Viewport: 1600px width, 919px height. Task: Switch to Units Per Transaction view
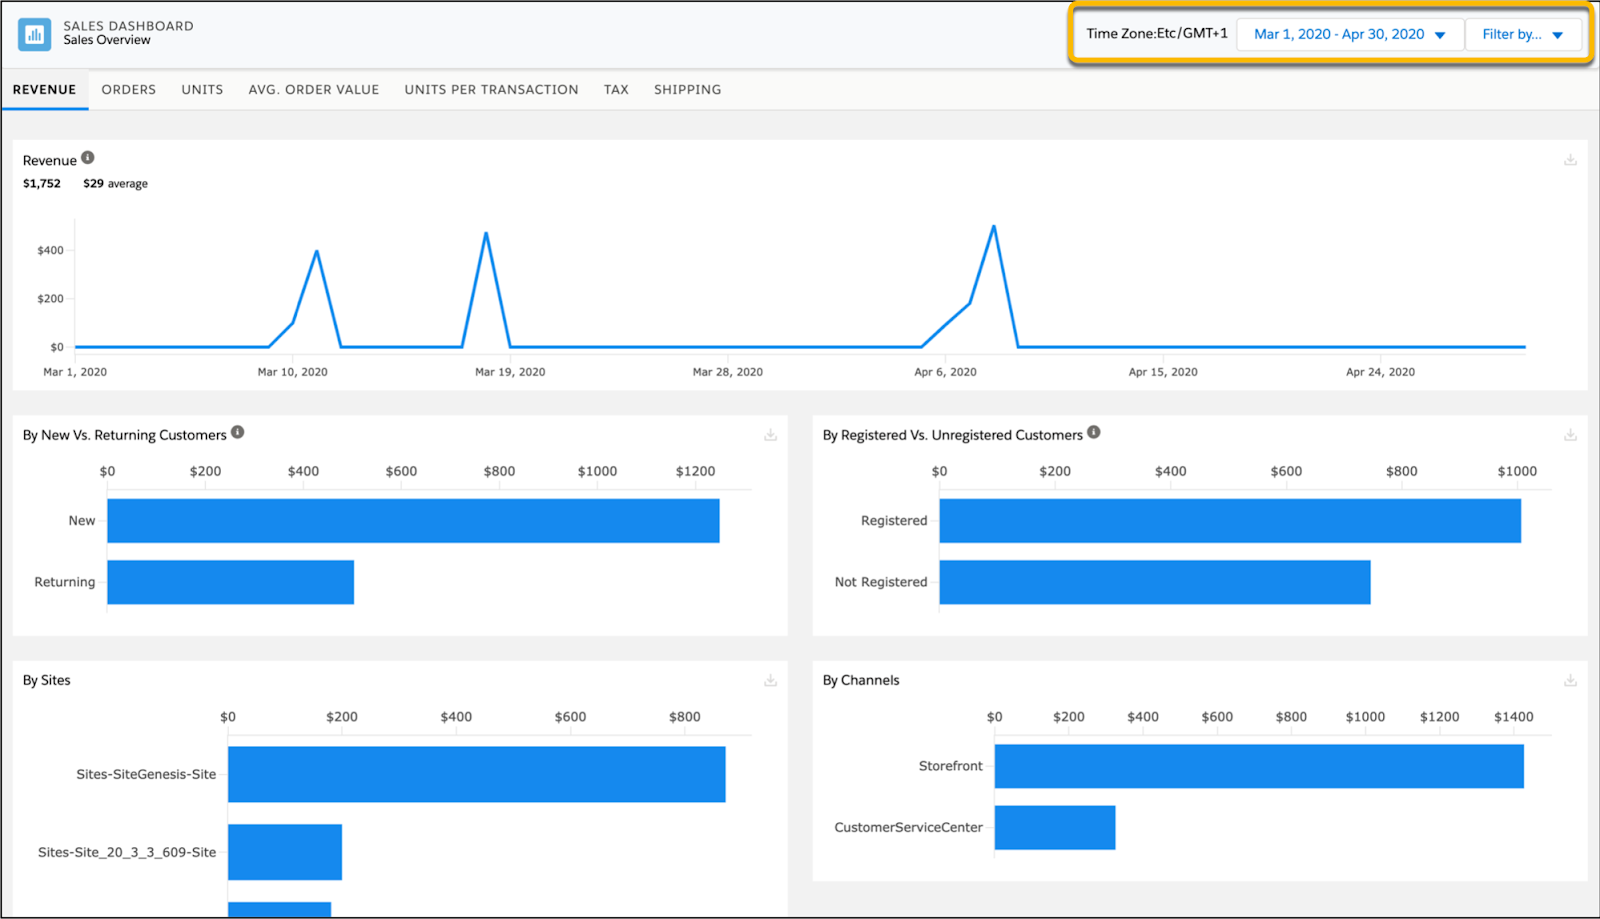click(x=491, y=89)
